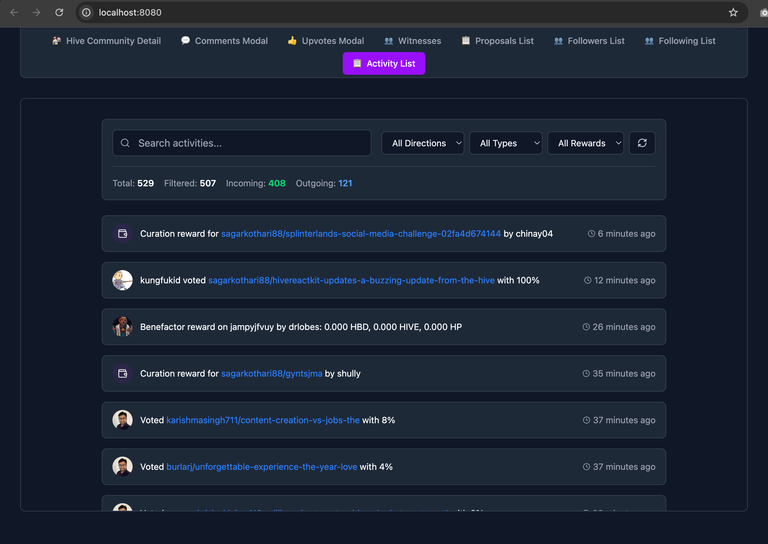Open the Comments Modal tab

coord(224,41)
